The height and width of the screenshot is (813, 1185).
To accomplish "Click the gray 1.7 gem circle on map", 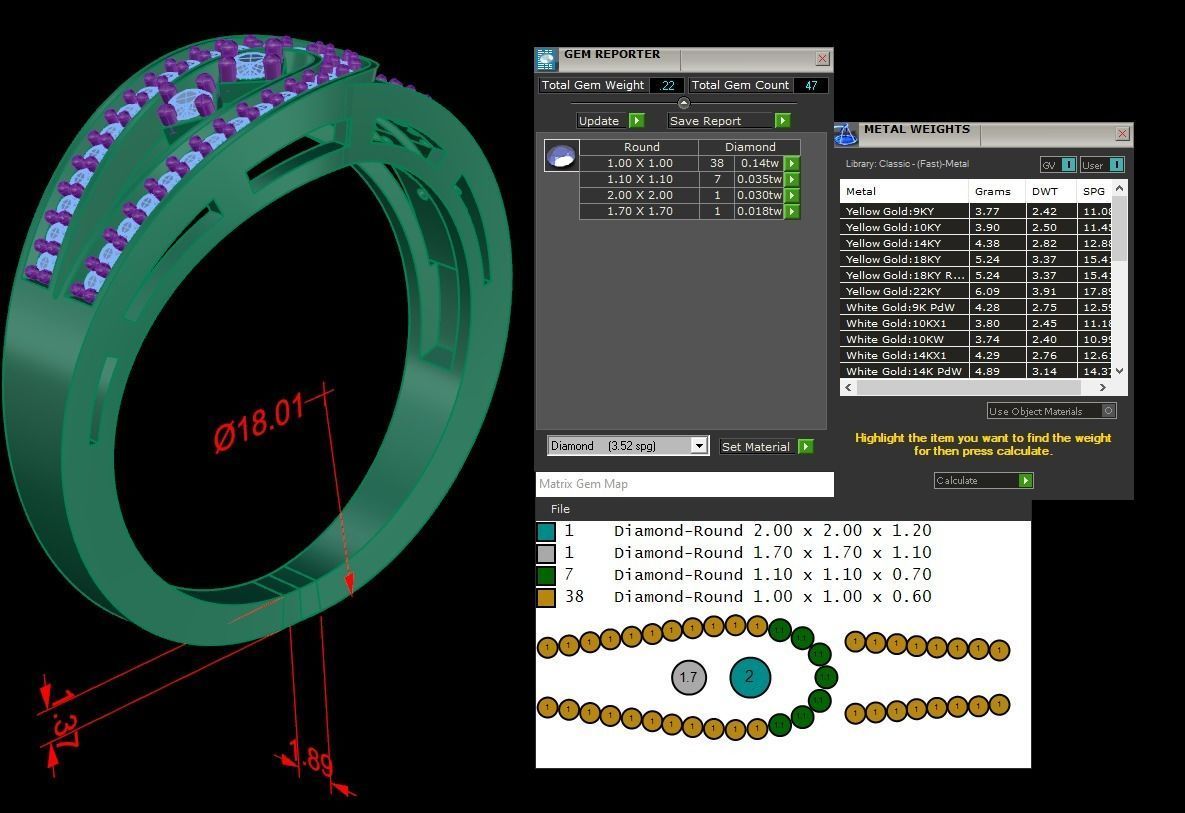I will pyautogui.click(x=688, y=677).
